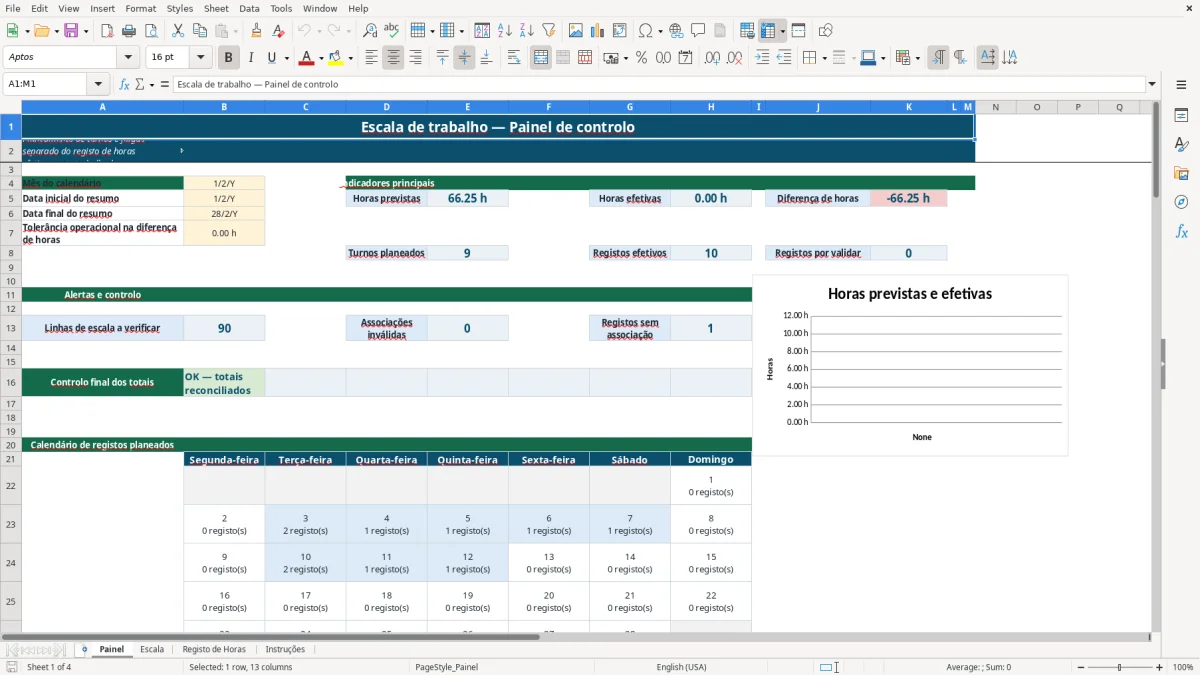The width and height of the screenshot is (1200, 675).
Task: Open background color dropdown arrow
Action: pos(349,58)
